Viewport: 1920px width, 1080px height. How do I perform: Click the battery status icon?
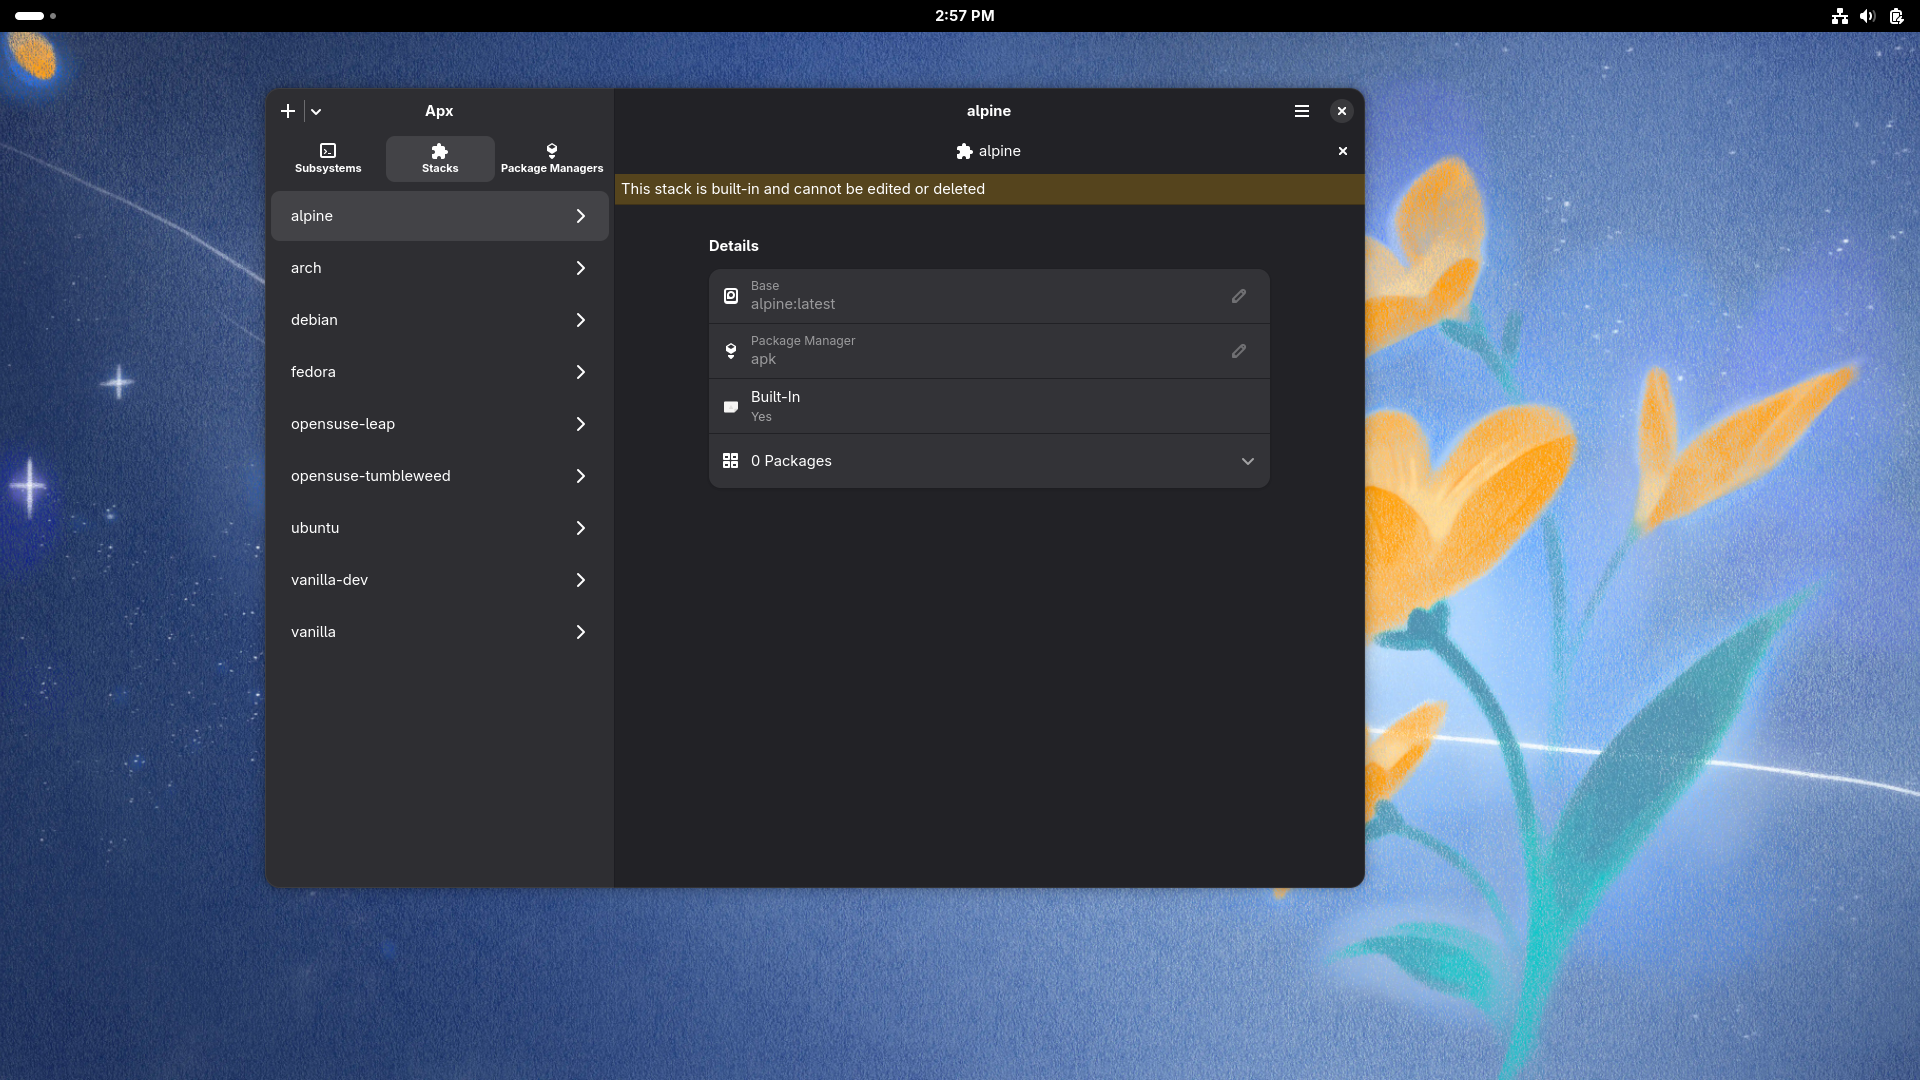(x=1896, y=16)
